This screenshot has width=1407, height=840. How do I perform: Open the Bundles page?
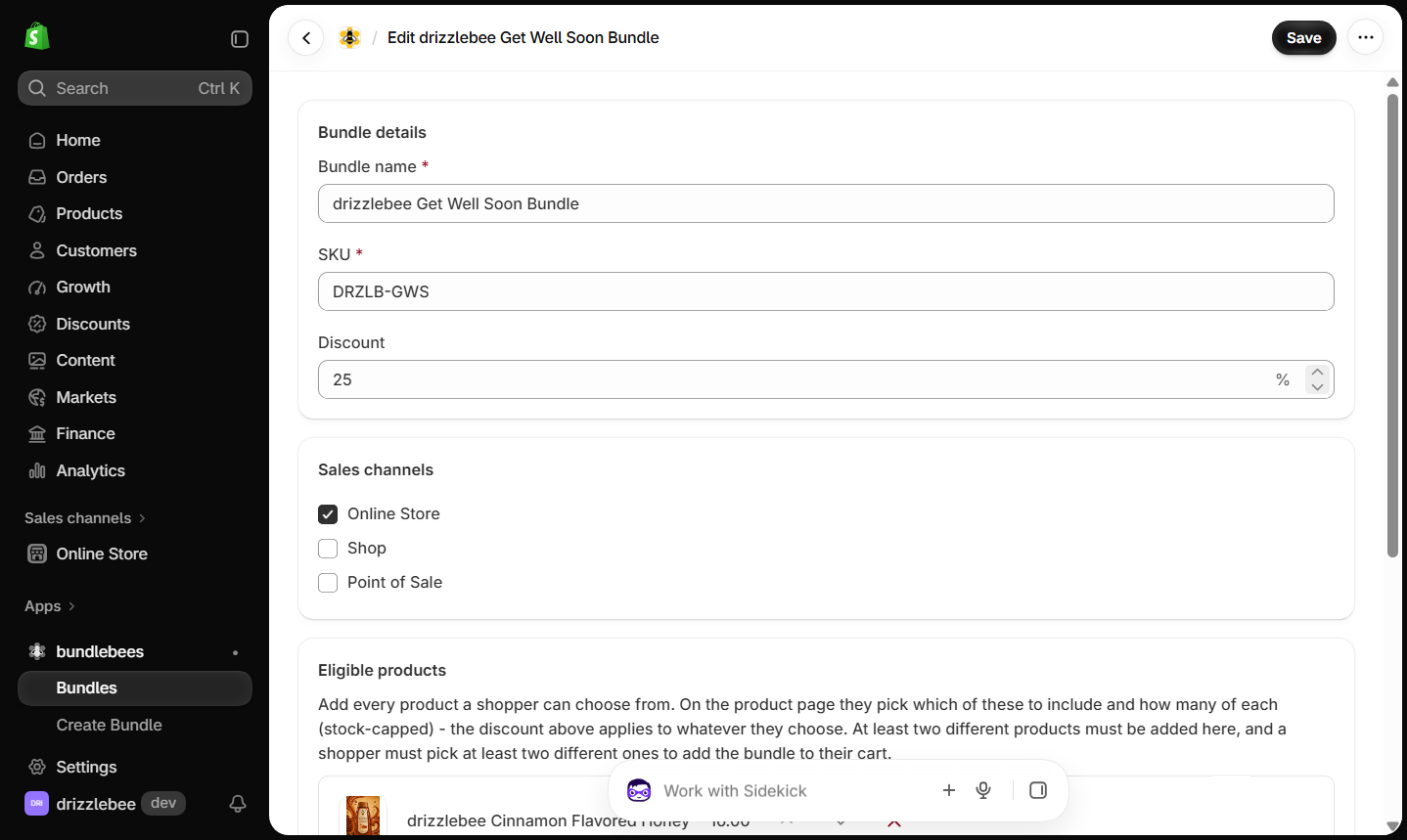[135, 688]
